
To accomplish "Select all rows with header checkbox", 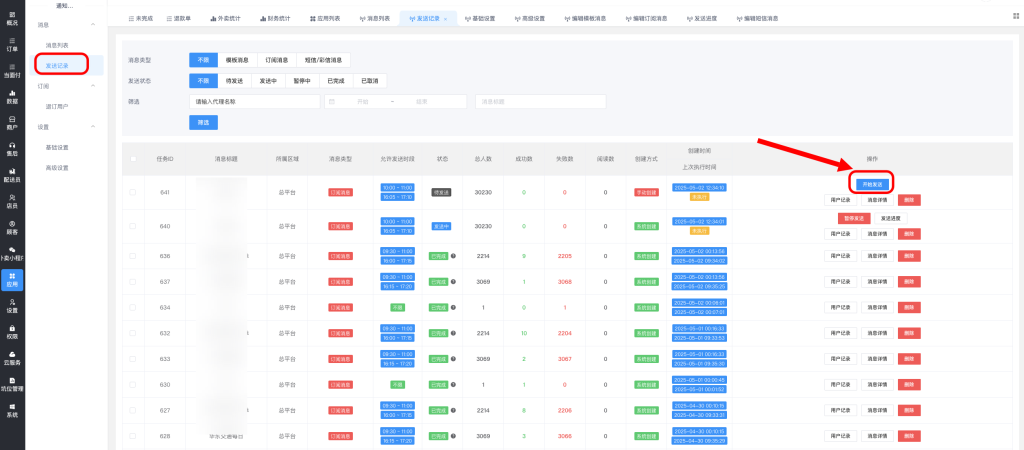I will click(x=133, y=158).
